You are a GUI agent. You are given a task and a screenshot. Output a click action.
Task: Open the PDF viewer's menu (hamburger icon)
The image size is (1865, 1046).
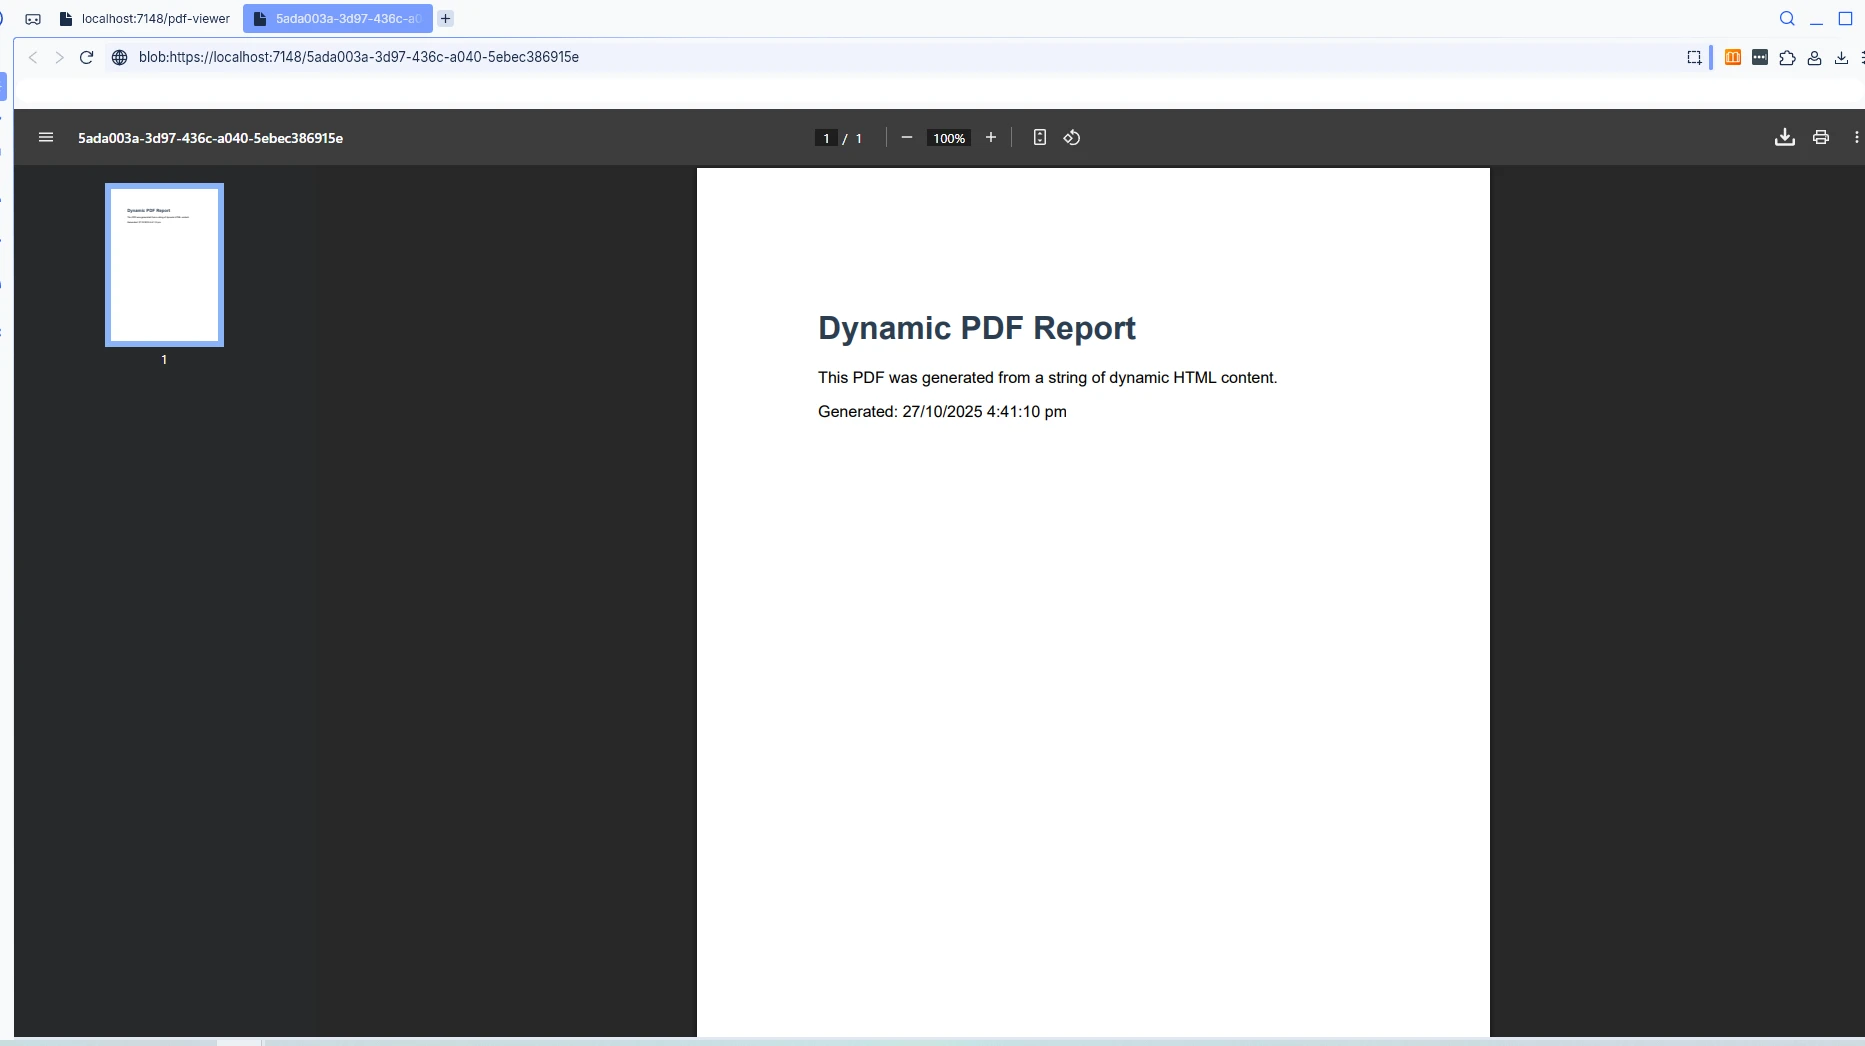46,137
